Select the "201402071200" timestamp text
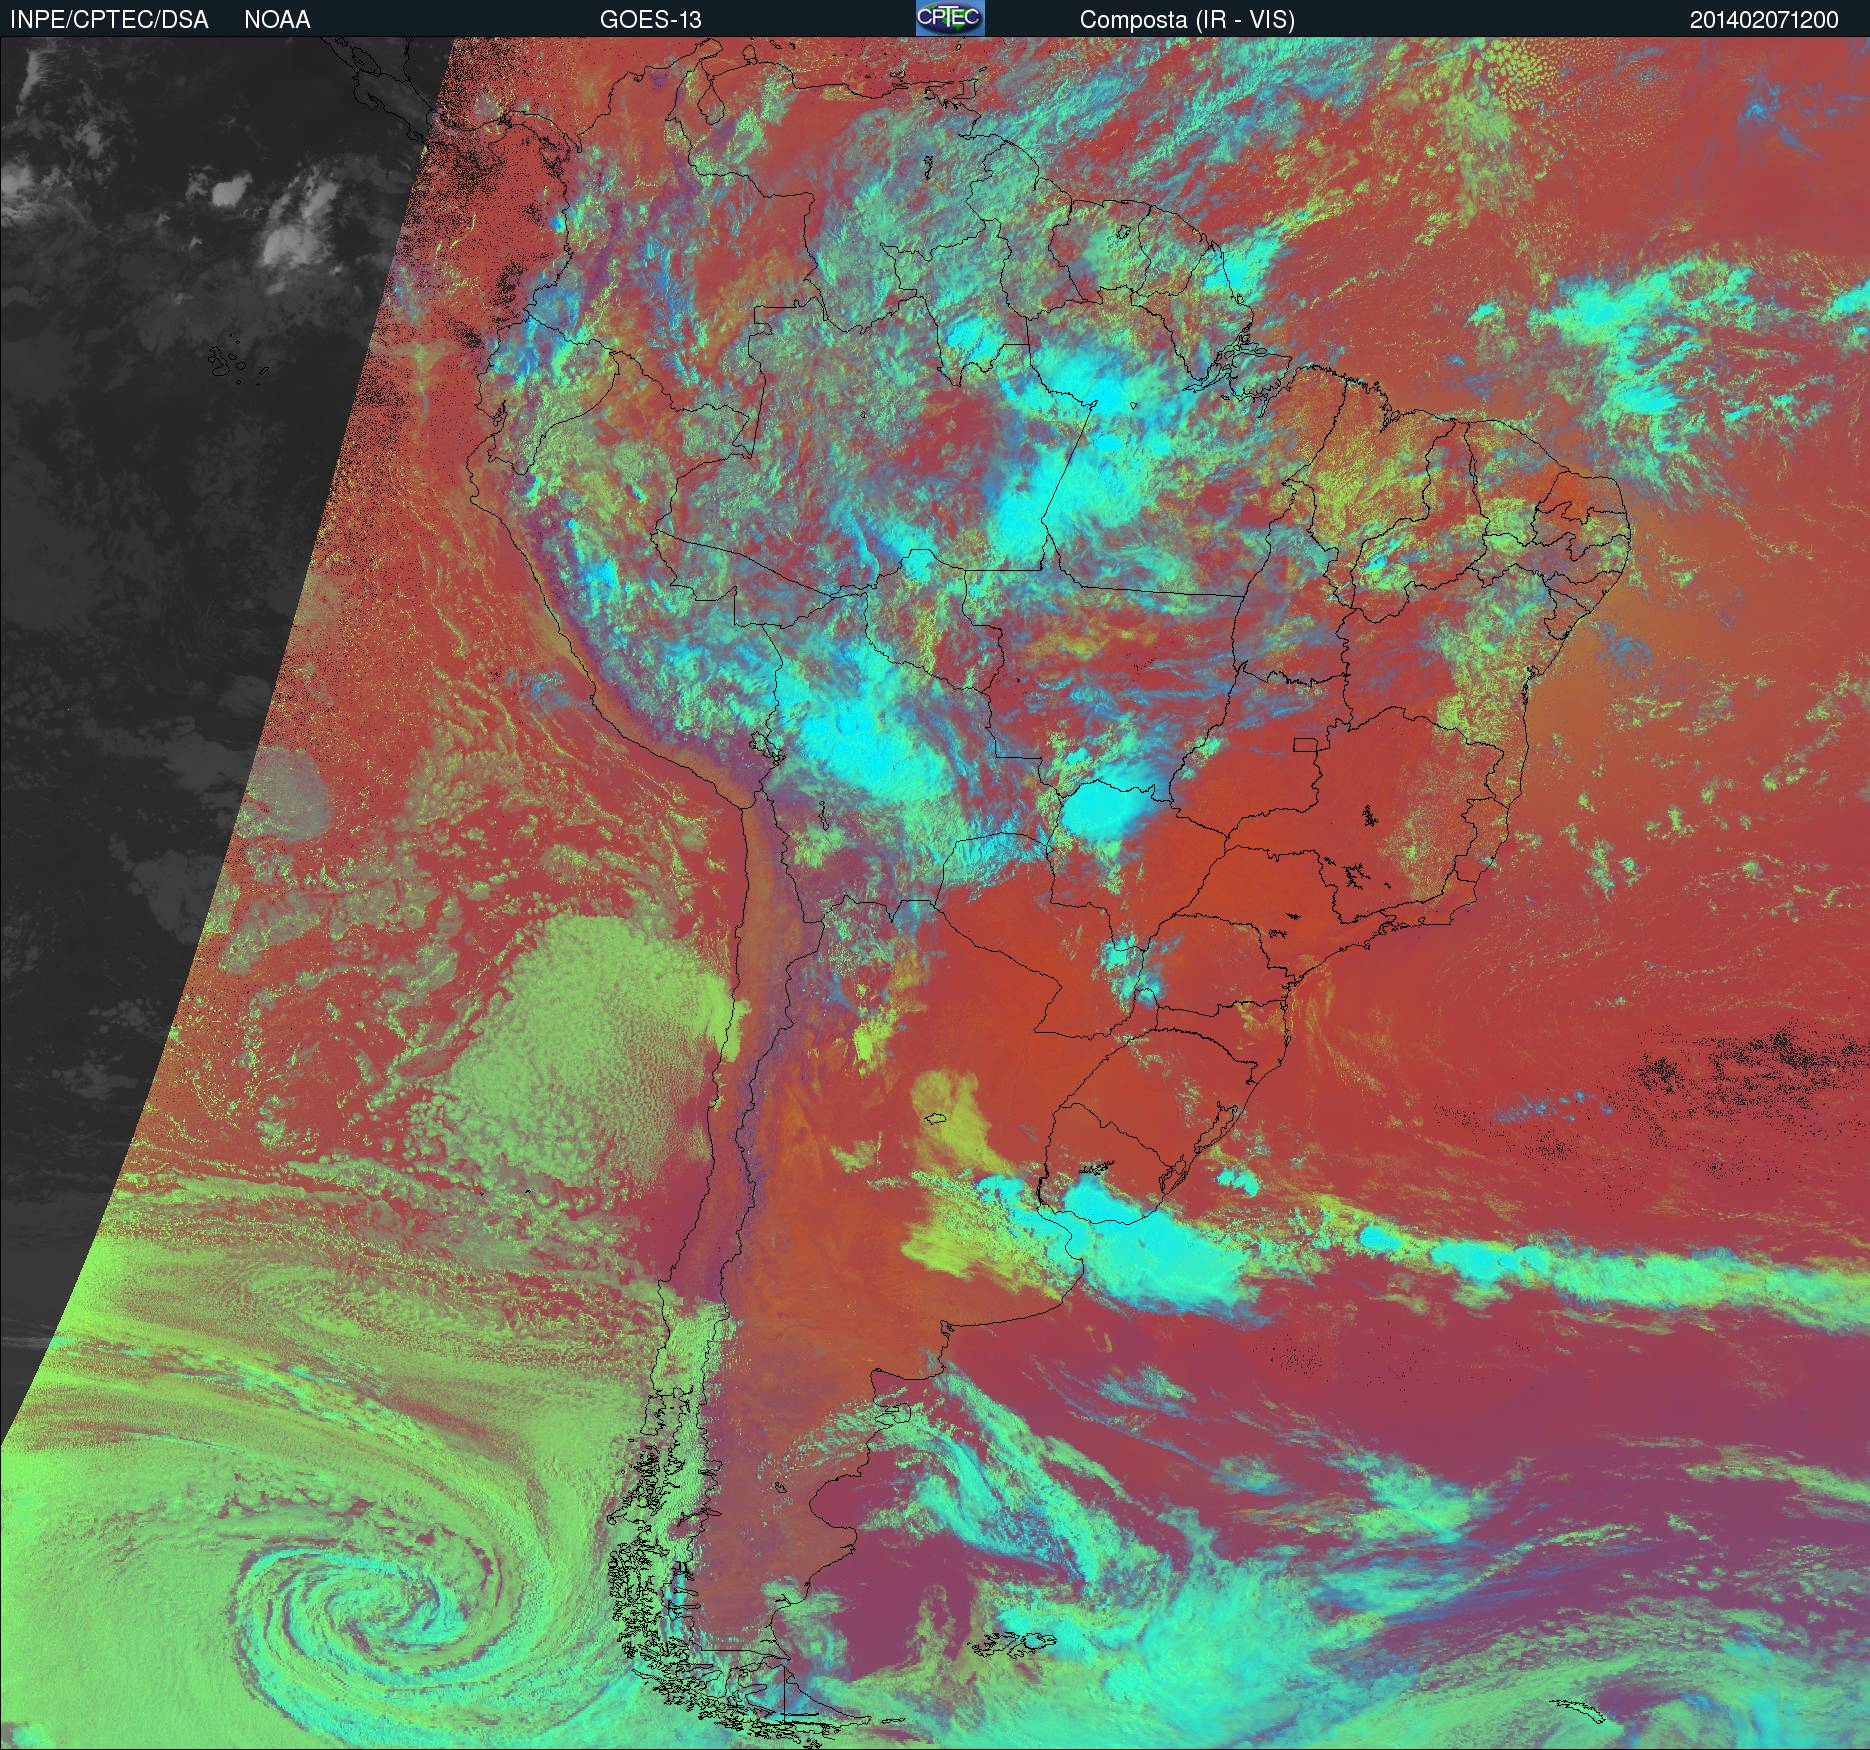This screenshot has height=1750, width=1870. [1764, 20]
